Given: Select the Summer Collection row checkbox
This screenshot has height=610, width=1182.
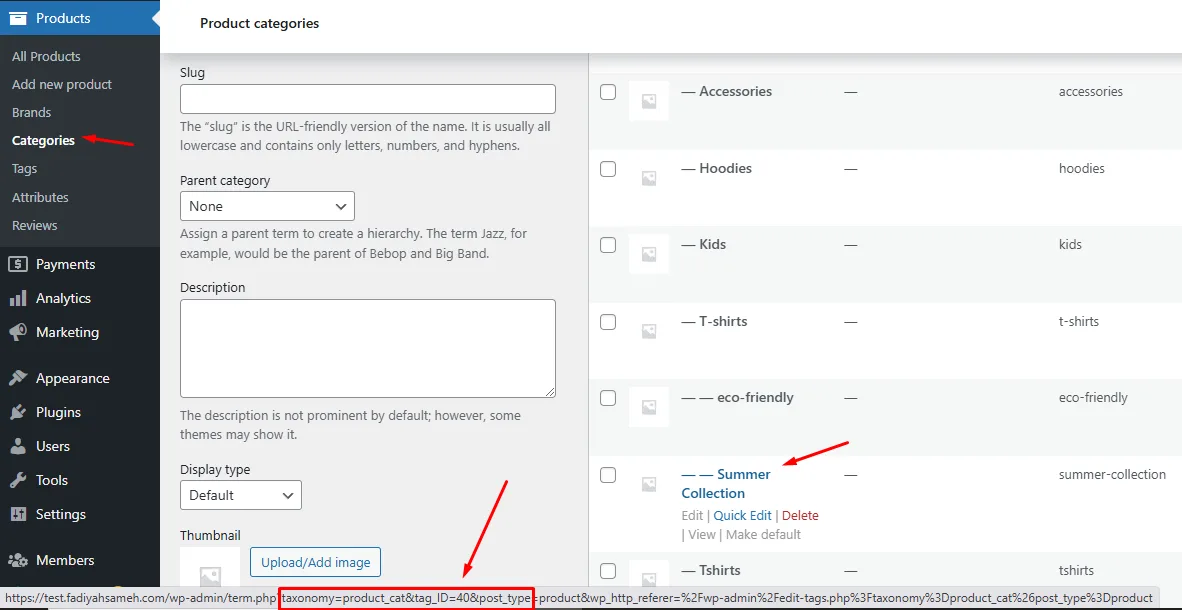Looking at the screenshot, I should pos(608,475).
